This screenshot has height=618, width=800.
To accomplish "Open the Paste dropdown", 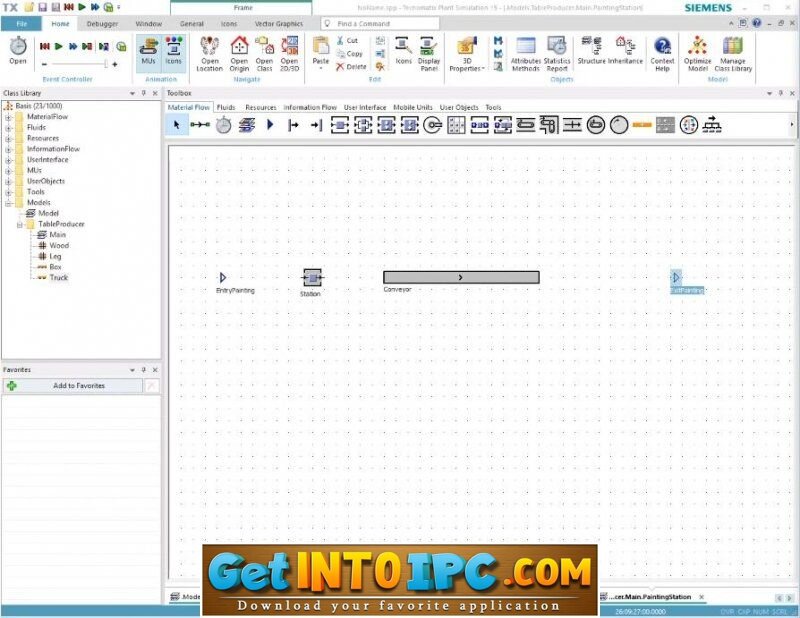I will (x=321, y=68).
